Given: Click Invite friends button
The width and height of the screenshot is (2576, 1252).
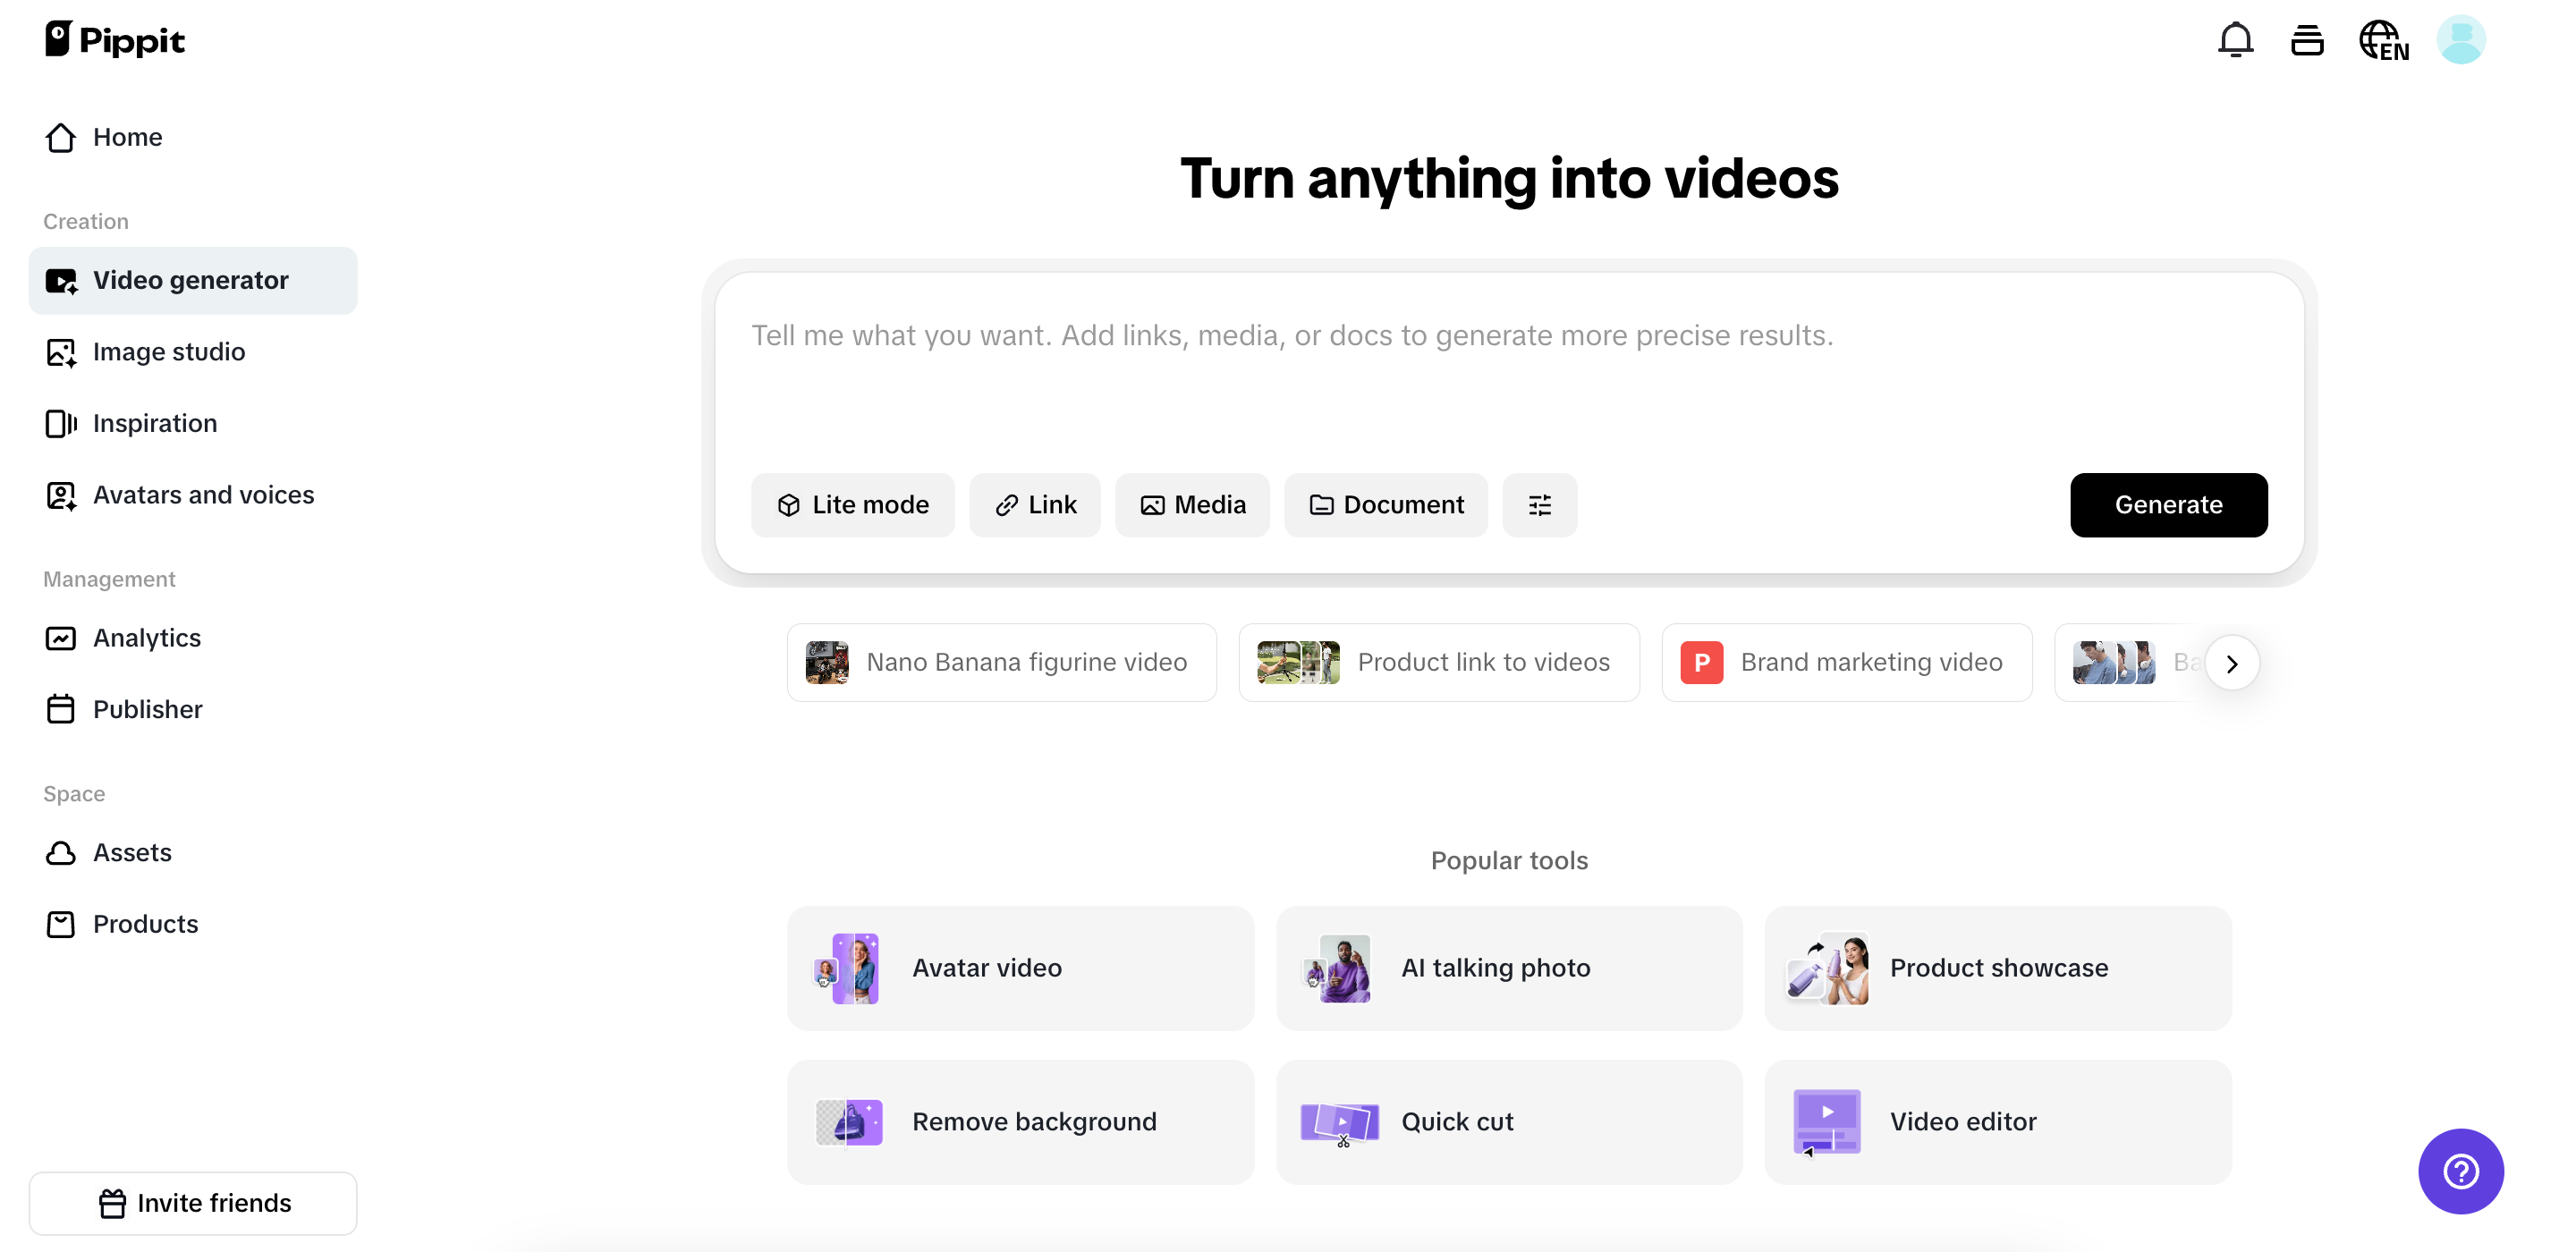Looking at the screenshot, I should click(193, 1203).
